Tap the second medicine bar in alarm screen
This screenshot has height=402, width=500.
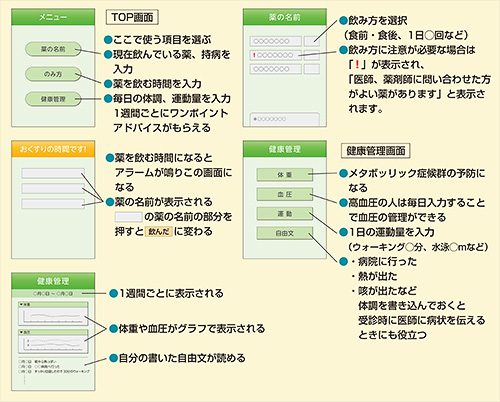click(53, 189)
